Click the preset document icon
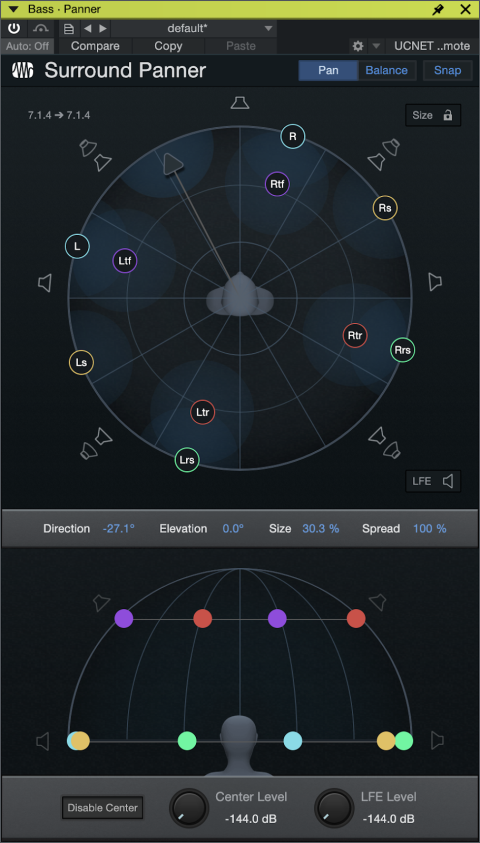Image resolution: width=480 pixels, height=843 pixels. pyautogui.click(x=69, y=28)
